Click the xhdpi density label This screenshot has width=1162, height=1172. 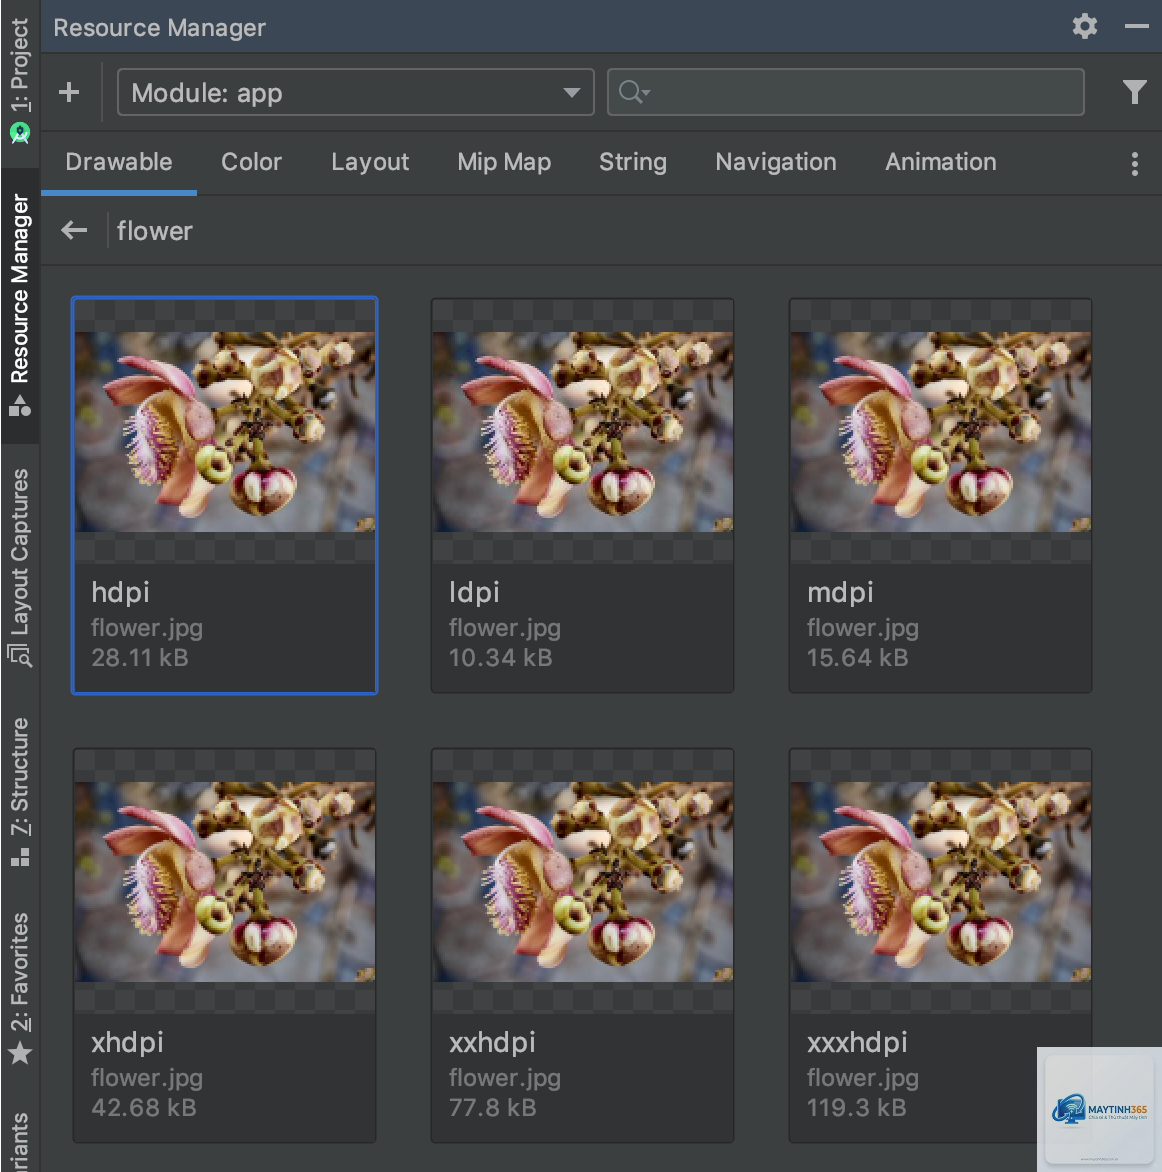click(x=127, y=1043)
